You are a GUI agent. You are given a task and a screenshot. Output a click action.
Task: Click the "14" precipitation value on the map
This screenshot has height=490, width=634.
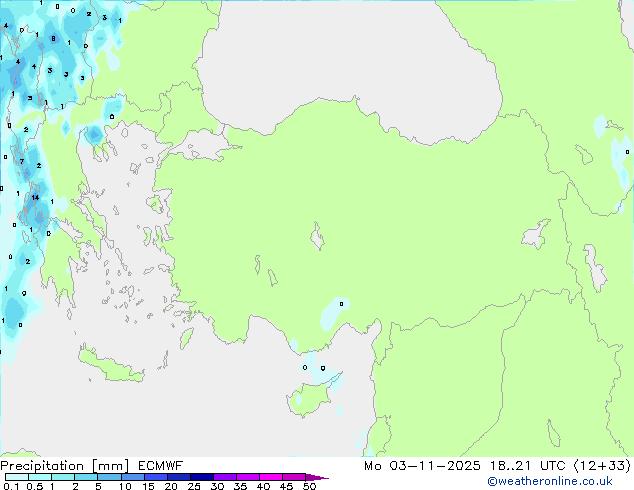35,198
